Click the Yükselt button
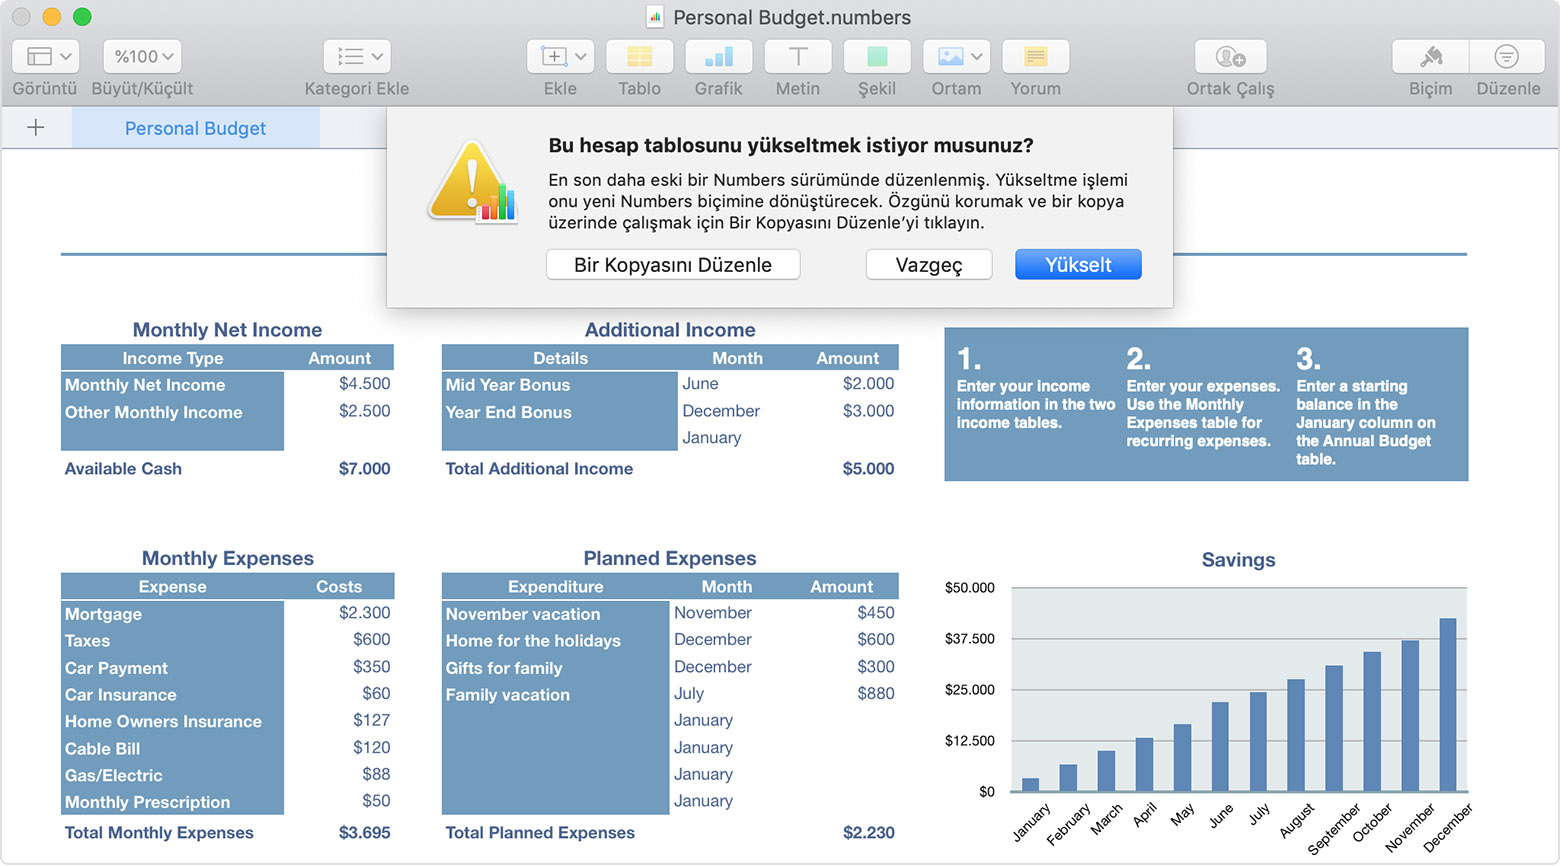The image size is (1560, 866). 1077,265
